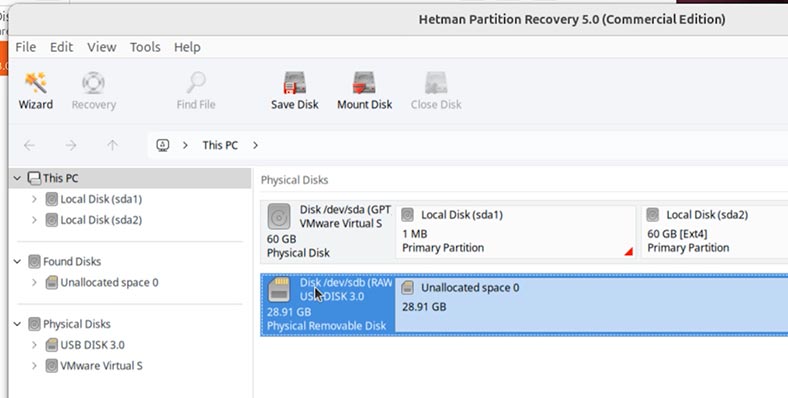Click the Unallocated space 0 tree icon
The height and width of the screenshot is (398, 788).
[x=51, y=282]
